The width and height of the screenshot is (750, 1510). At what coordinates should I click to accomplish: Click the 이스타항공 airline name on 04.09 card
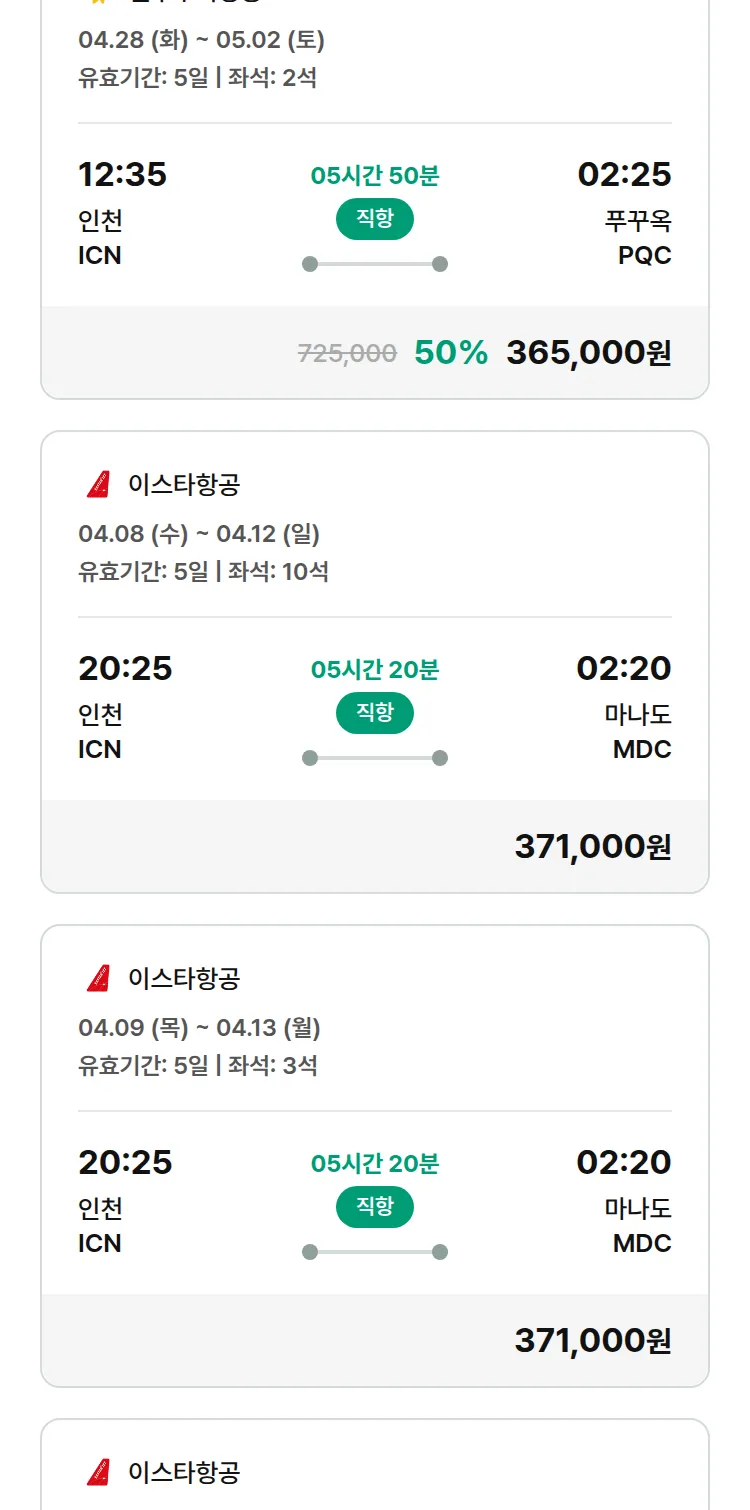184,978
